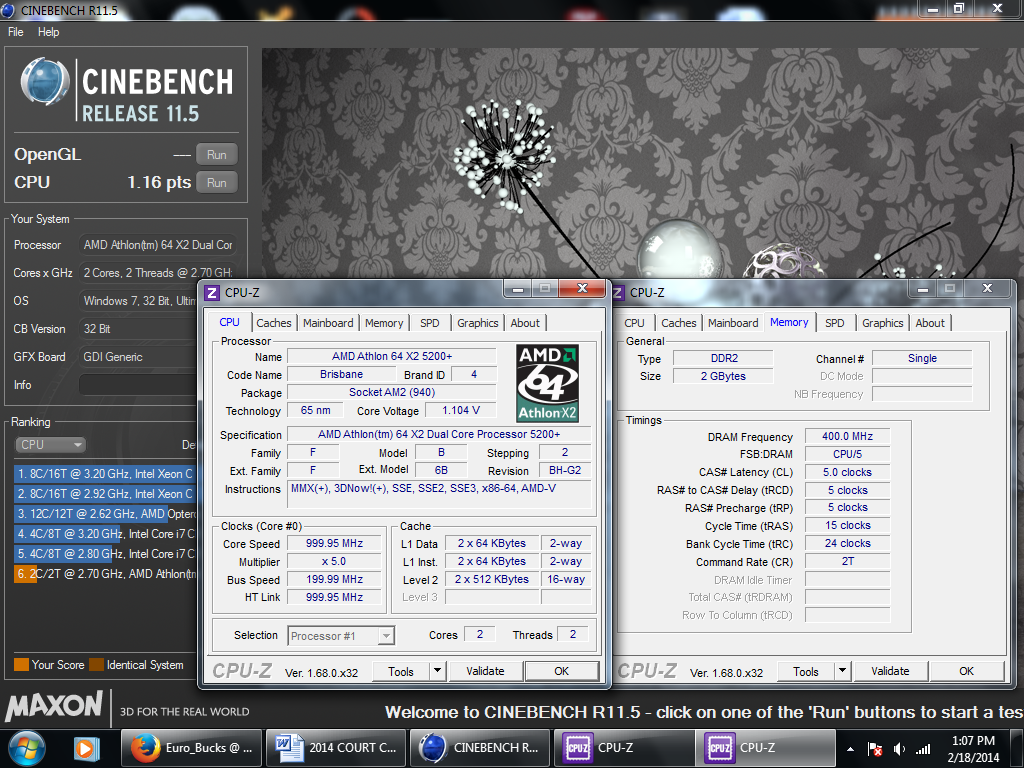The height and width of the screenshot is (768, 1024).
Task: Click the Cinebench sphere logo
Action: tap(44, 82)
